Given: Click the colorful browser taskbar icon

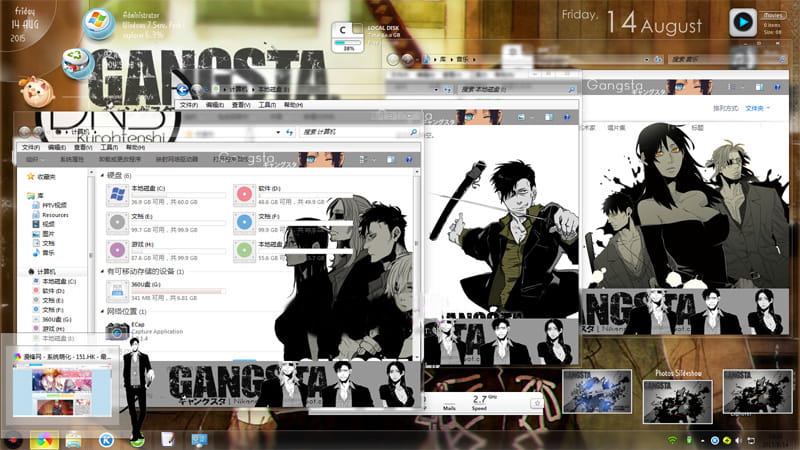Looking at the screenshot, I should click(x=44, y=440).
